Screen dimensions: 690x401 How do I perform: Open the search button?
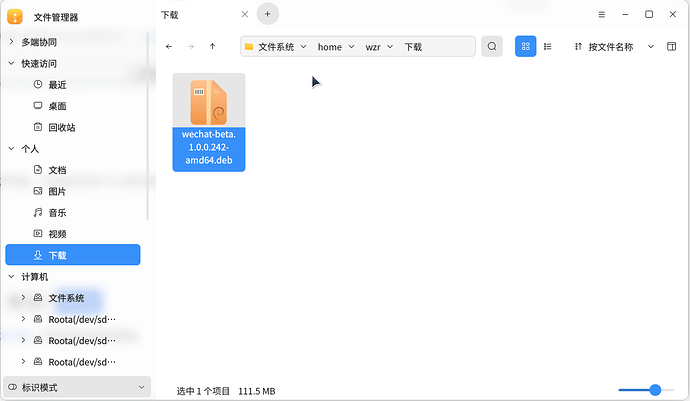coord(492,46)
